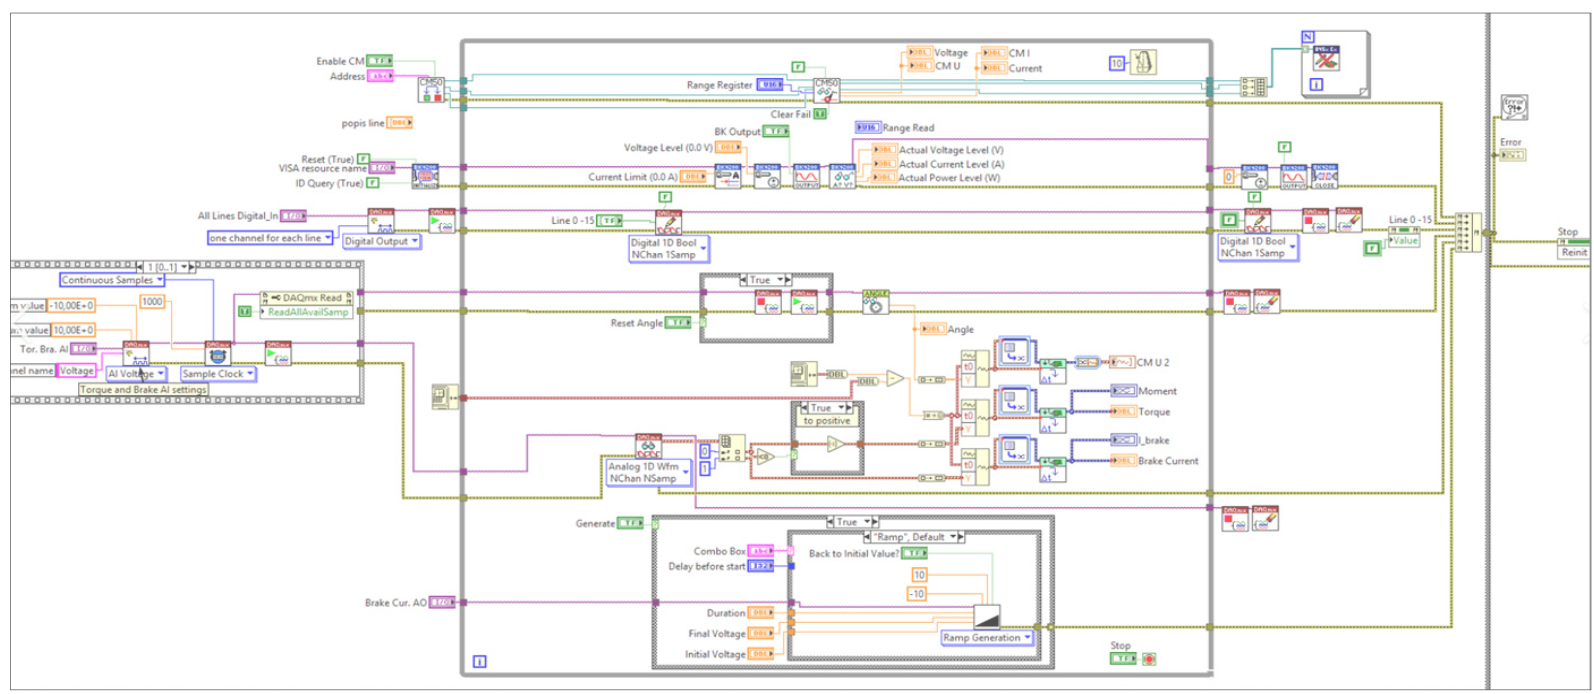
Task: Click the DAQmx Timing Sample Clock VI icon
Action: (217, 353)
